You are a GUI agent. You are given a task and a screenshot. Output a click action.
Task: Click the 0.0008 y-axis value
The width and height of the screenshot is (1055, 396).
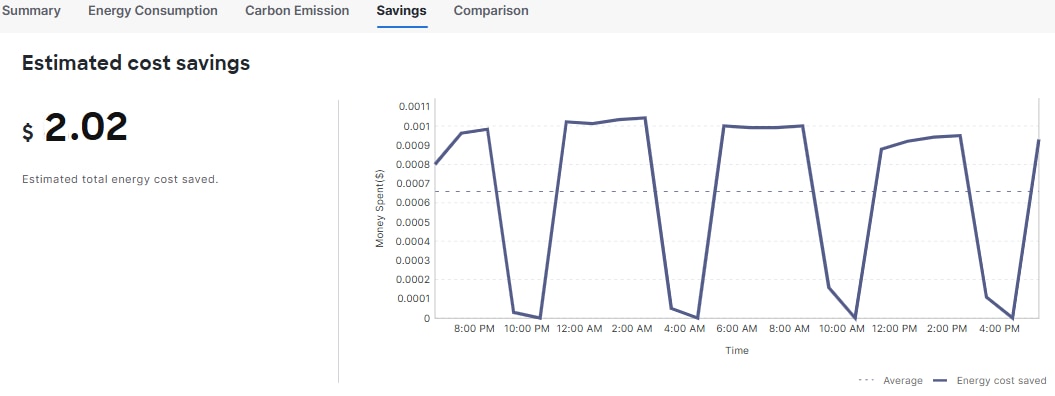click(414, 164)
